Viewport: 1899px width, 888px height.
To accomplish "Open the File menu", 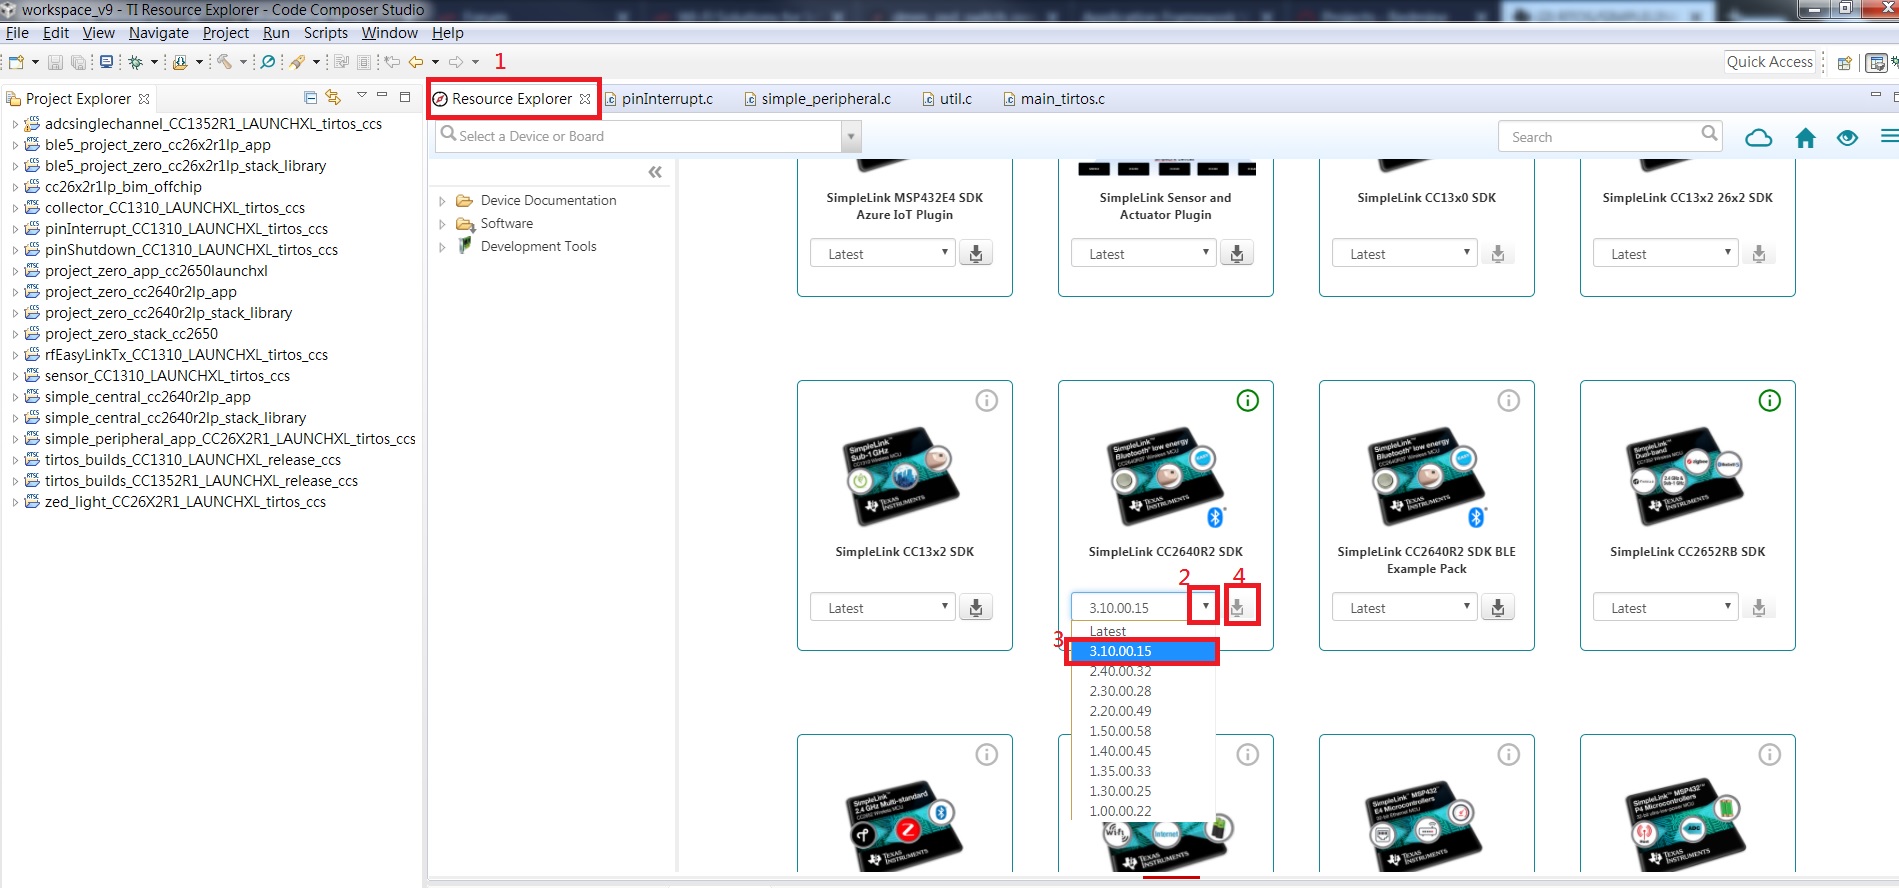I will pyautogui.click(x=17, y=33).
